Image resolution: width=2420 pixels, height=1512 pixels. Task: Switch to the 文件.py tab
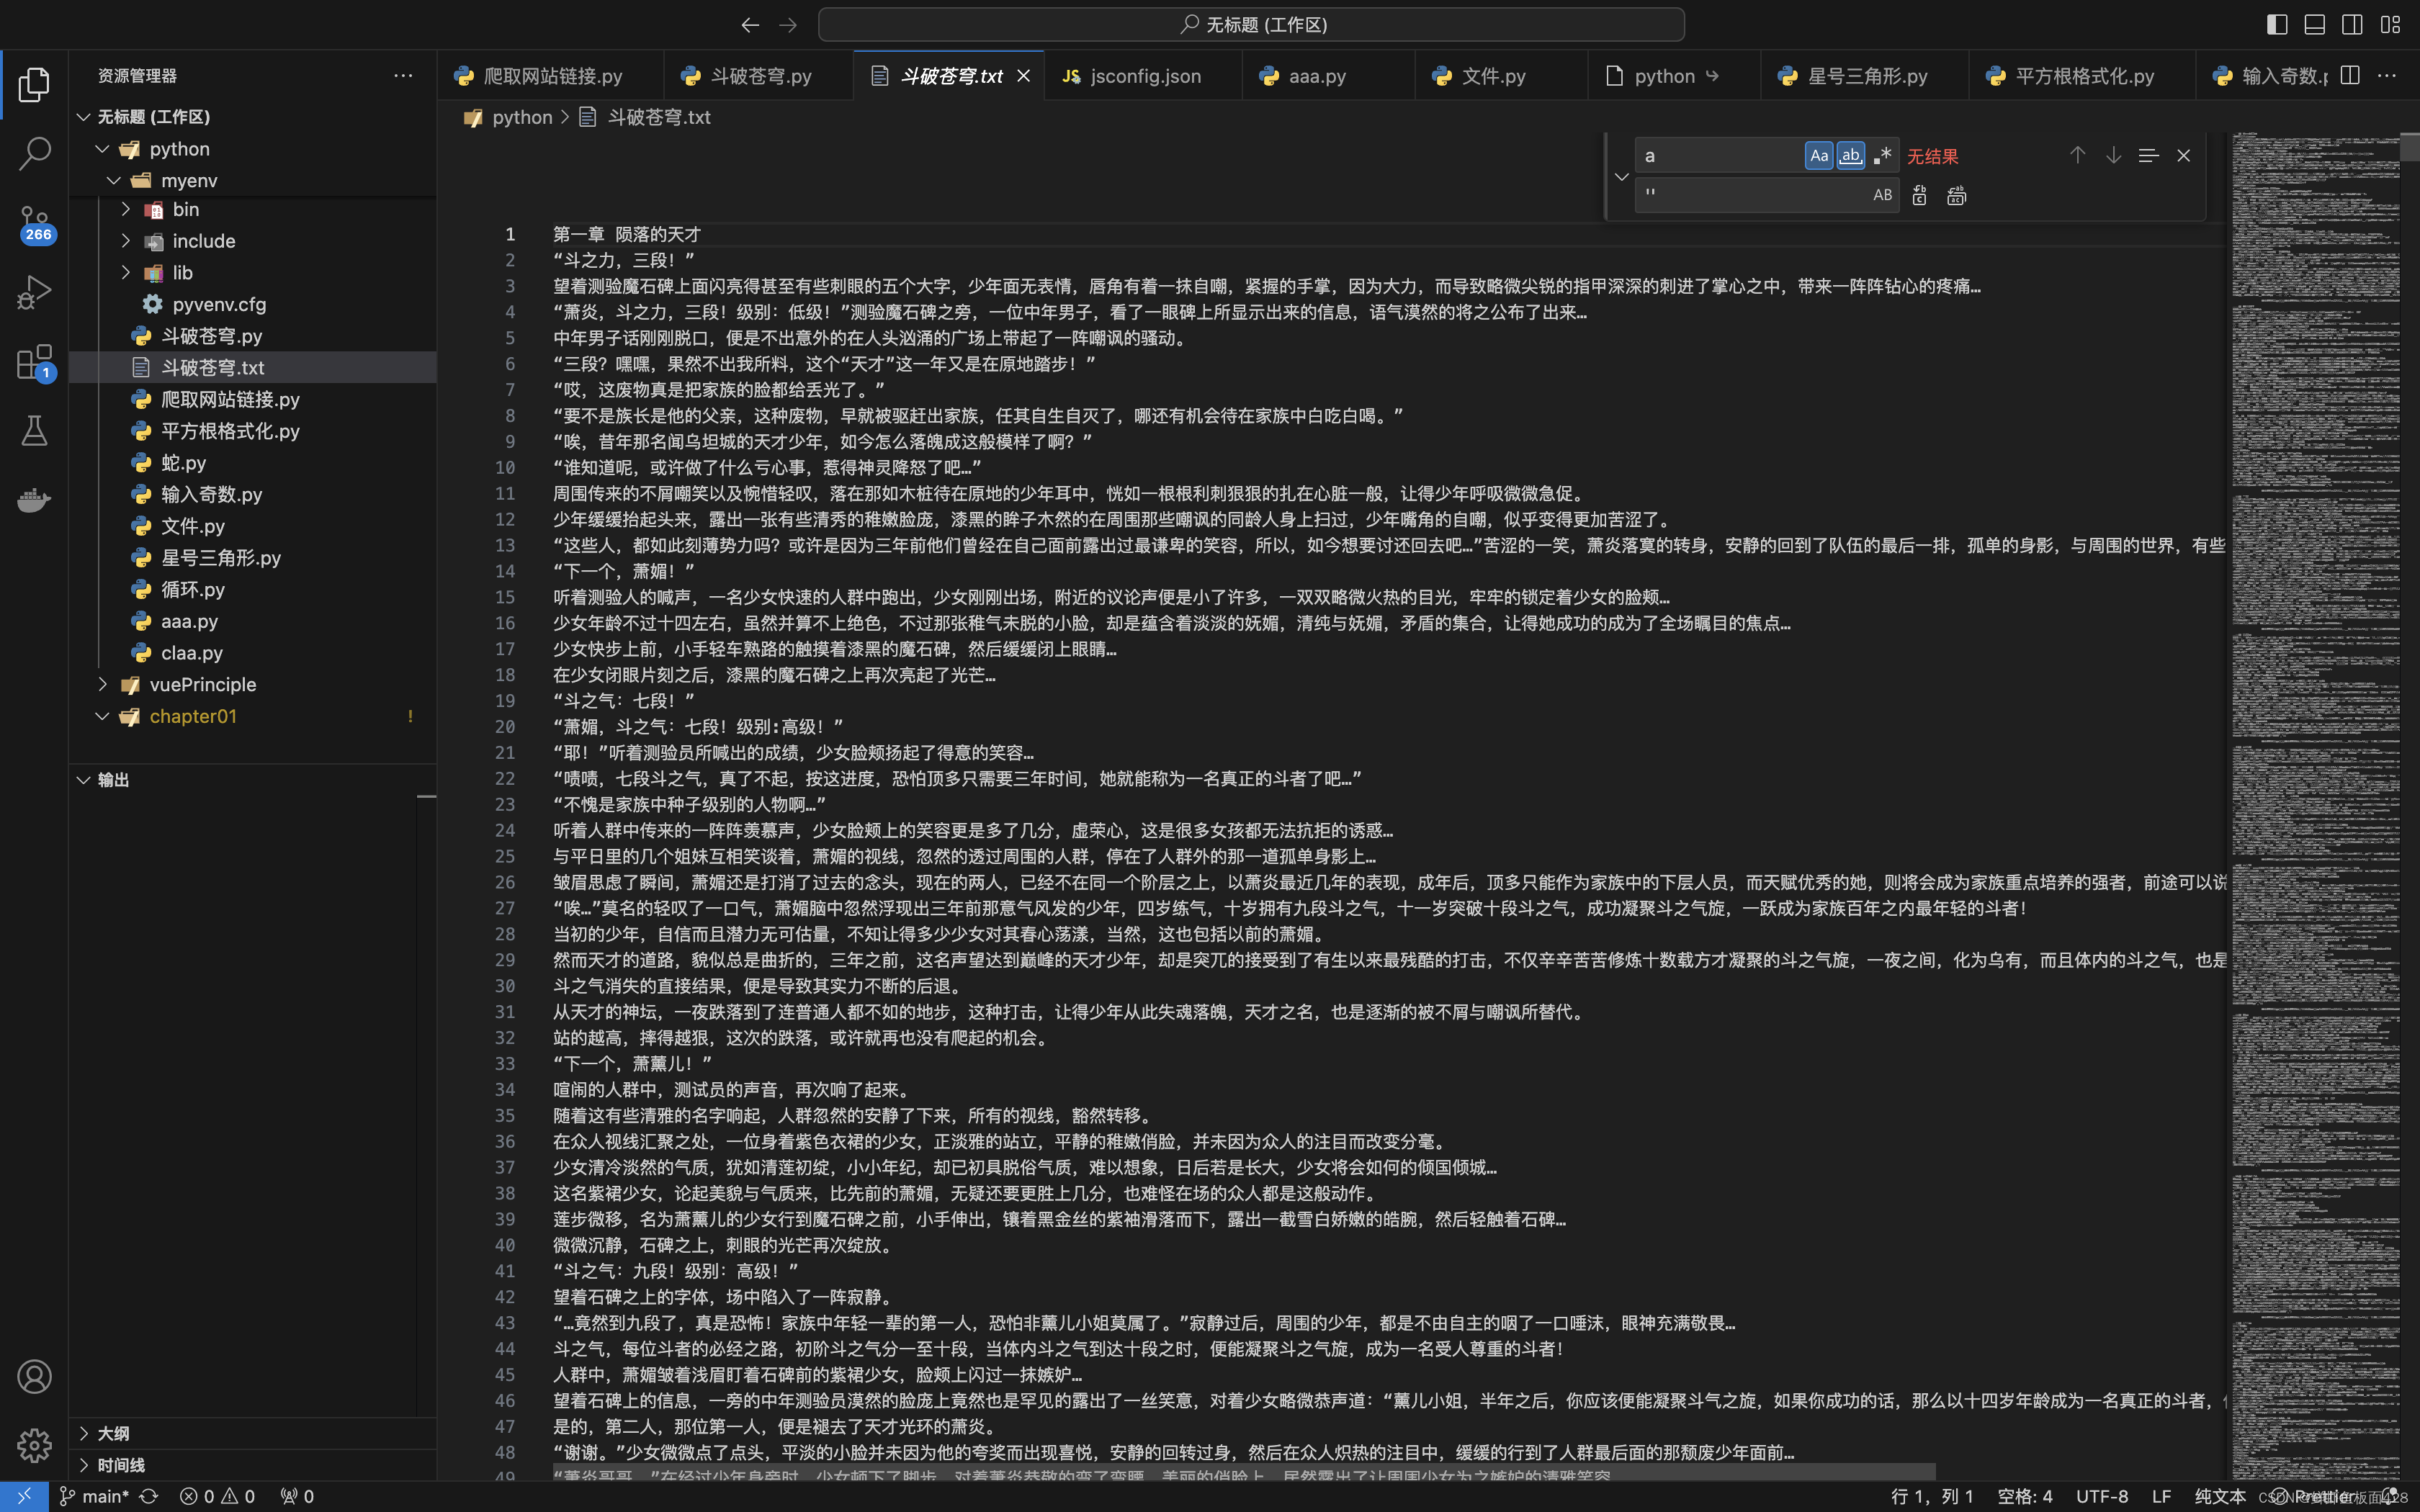(x=1501, y=76)
